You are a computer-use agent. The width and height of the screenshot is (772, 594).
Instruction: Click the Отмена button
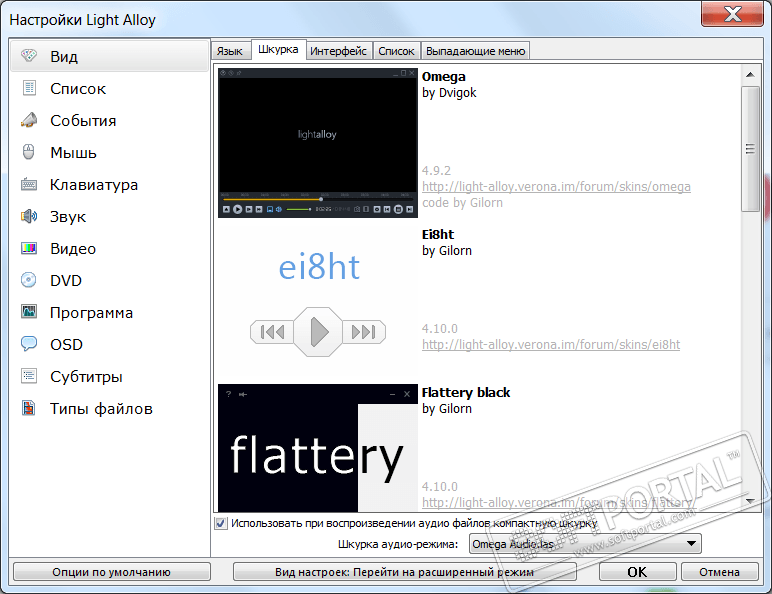tap(719, 572)
